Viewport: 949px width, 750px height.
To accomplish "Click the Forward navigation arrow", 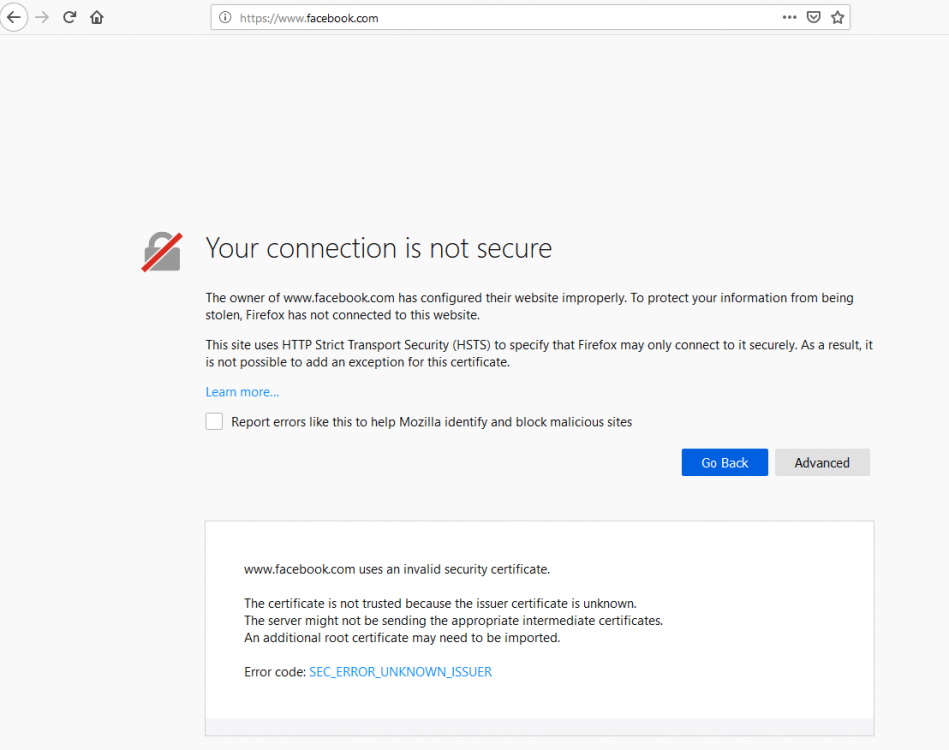I will (42, 17).
